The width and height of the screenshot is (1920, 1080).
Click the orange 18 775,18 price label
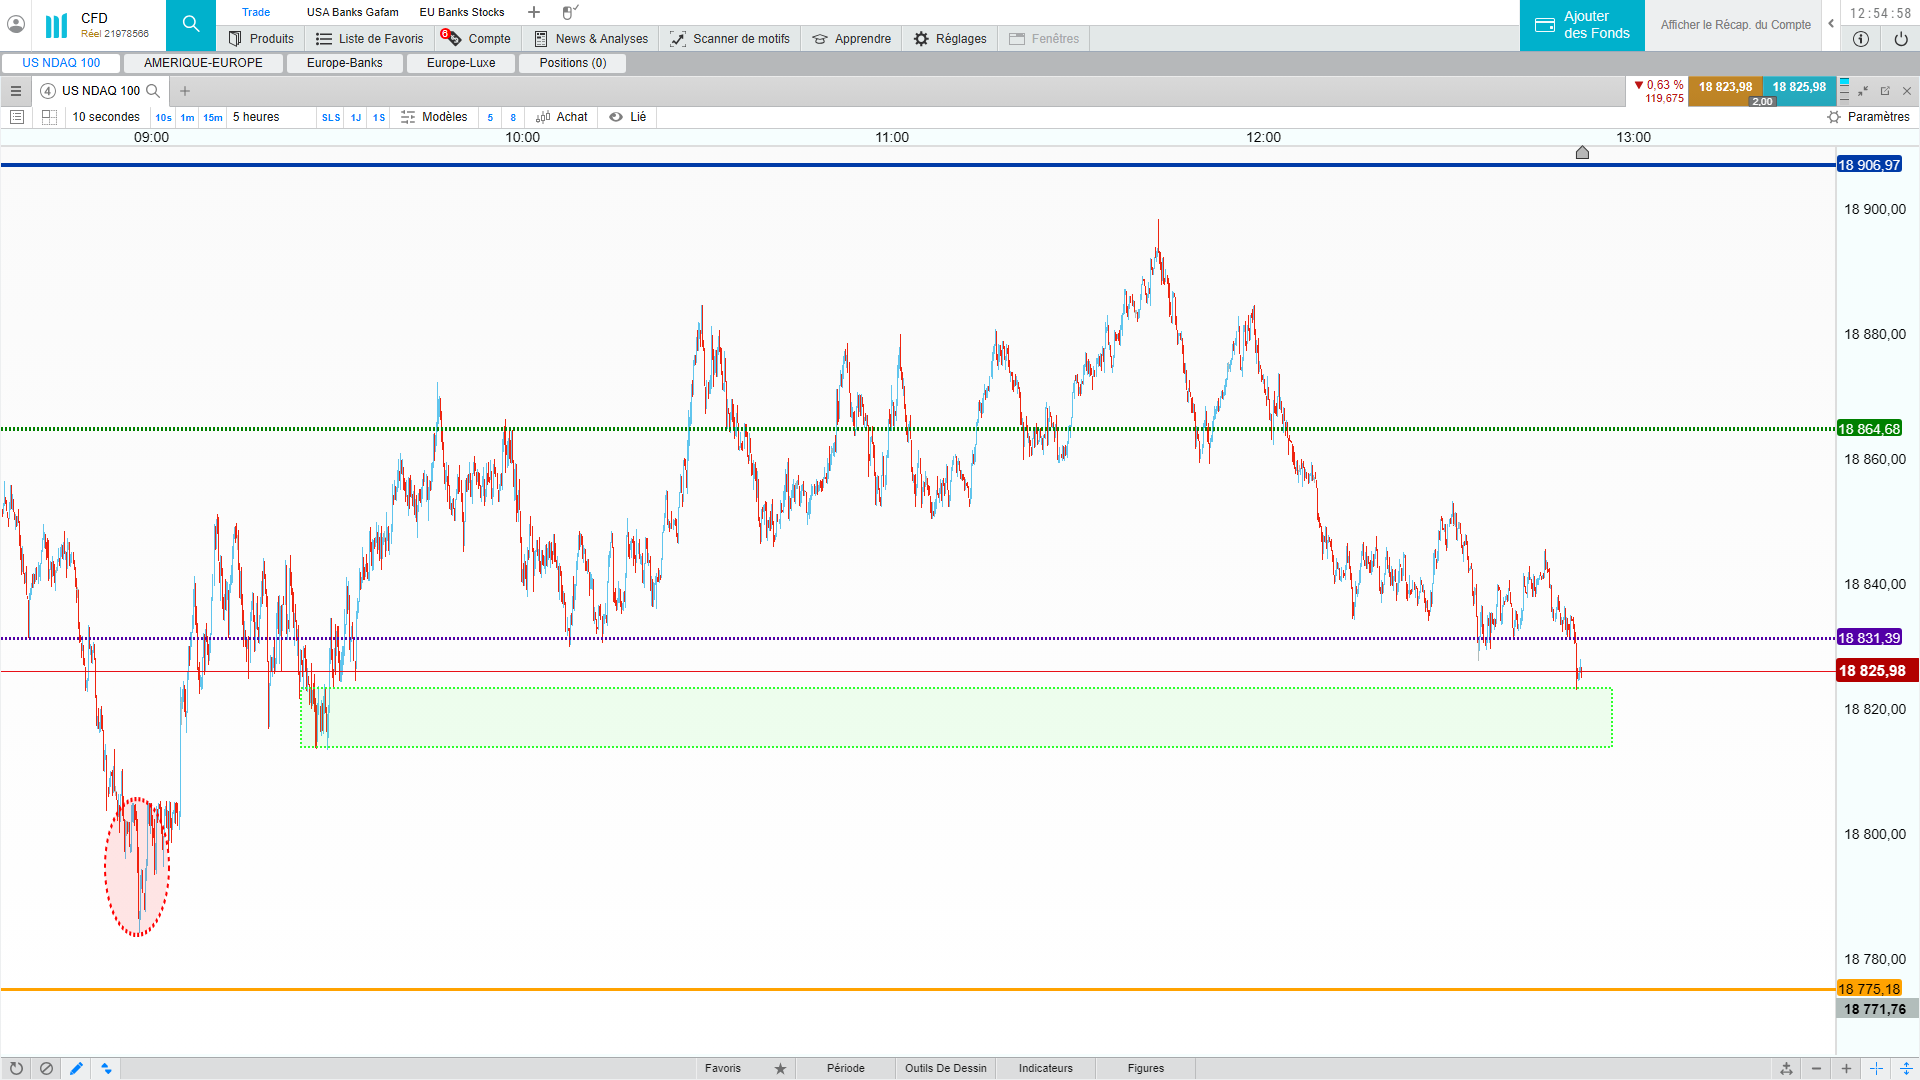coord(1868,989)
